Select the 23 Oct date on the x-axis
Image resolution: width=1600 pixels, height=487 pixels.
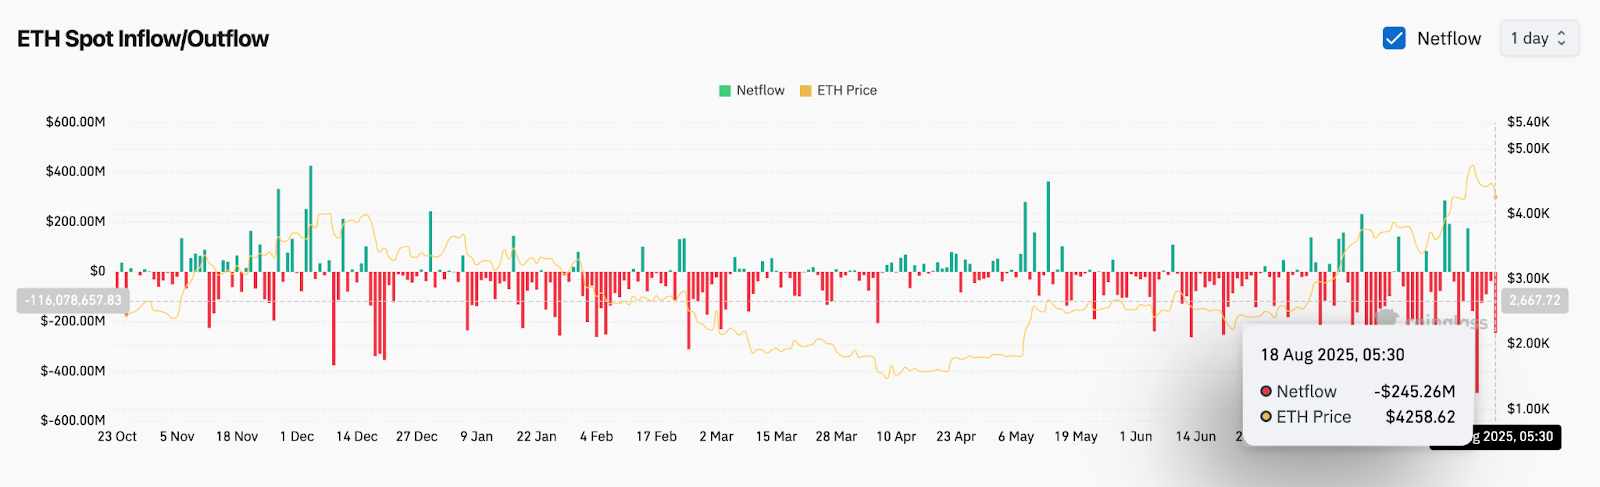[x=117, y=437]
